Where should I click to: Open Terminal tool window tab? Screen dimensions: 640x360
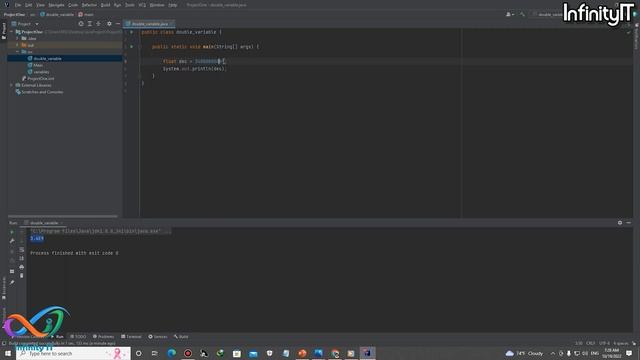click(x=131, y=337)
